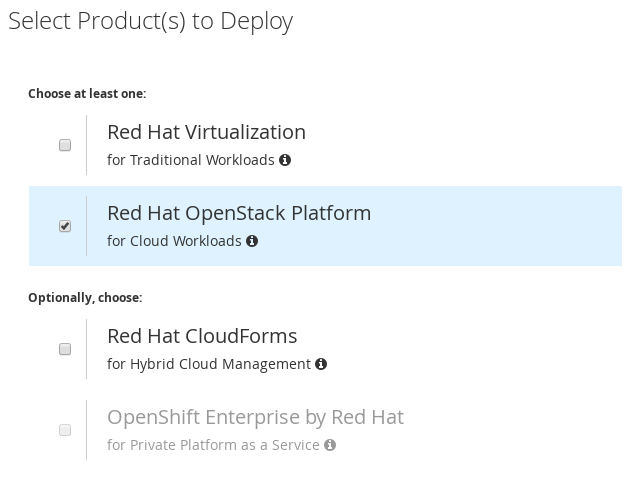Click the 'for Traditional Workloads' description
Viewport: 642px width, 478px height.
click(x=191, y=160)
